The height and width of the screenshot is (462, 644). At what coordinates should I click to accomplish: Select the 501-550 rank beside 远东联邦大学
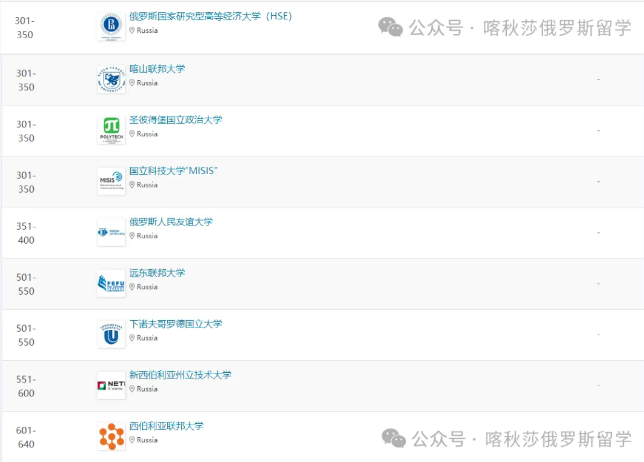tap(26, 284)
